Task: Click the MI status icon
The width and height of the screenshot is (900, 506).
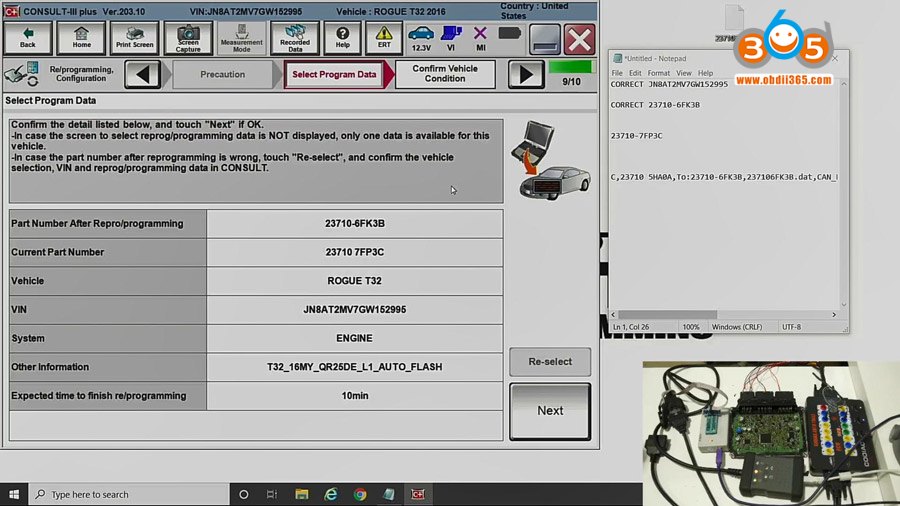Action: (480, 38)
